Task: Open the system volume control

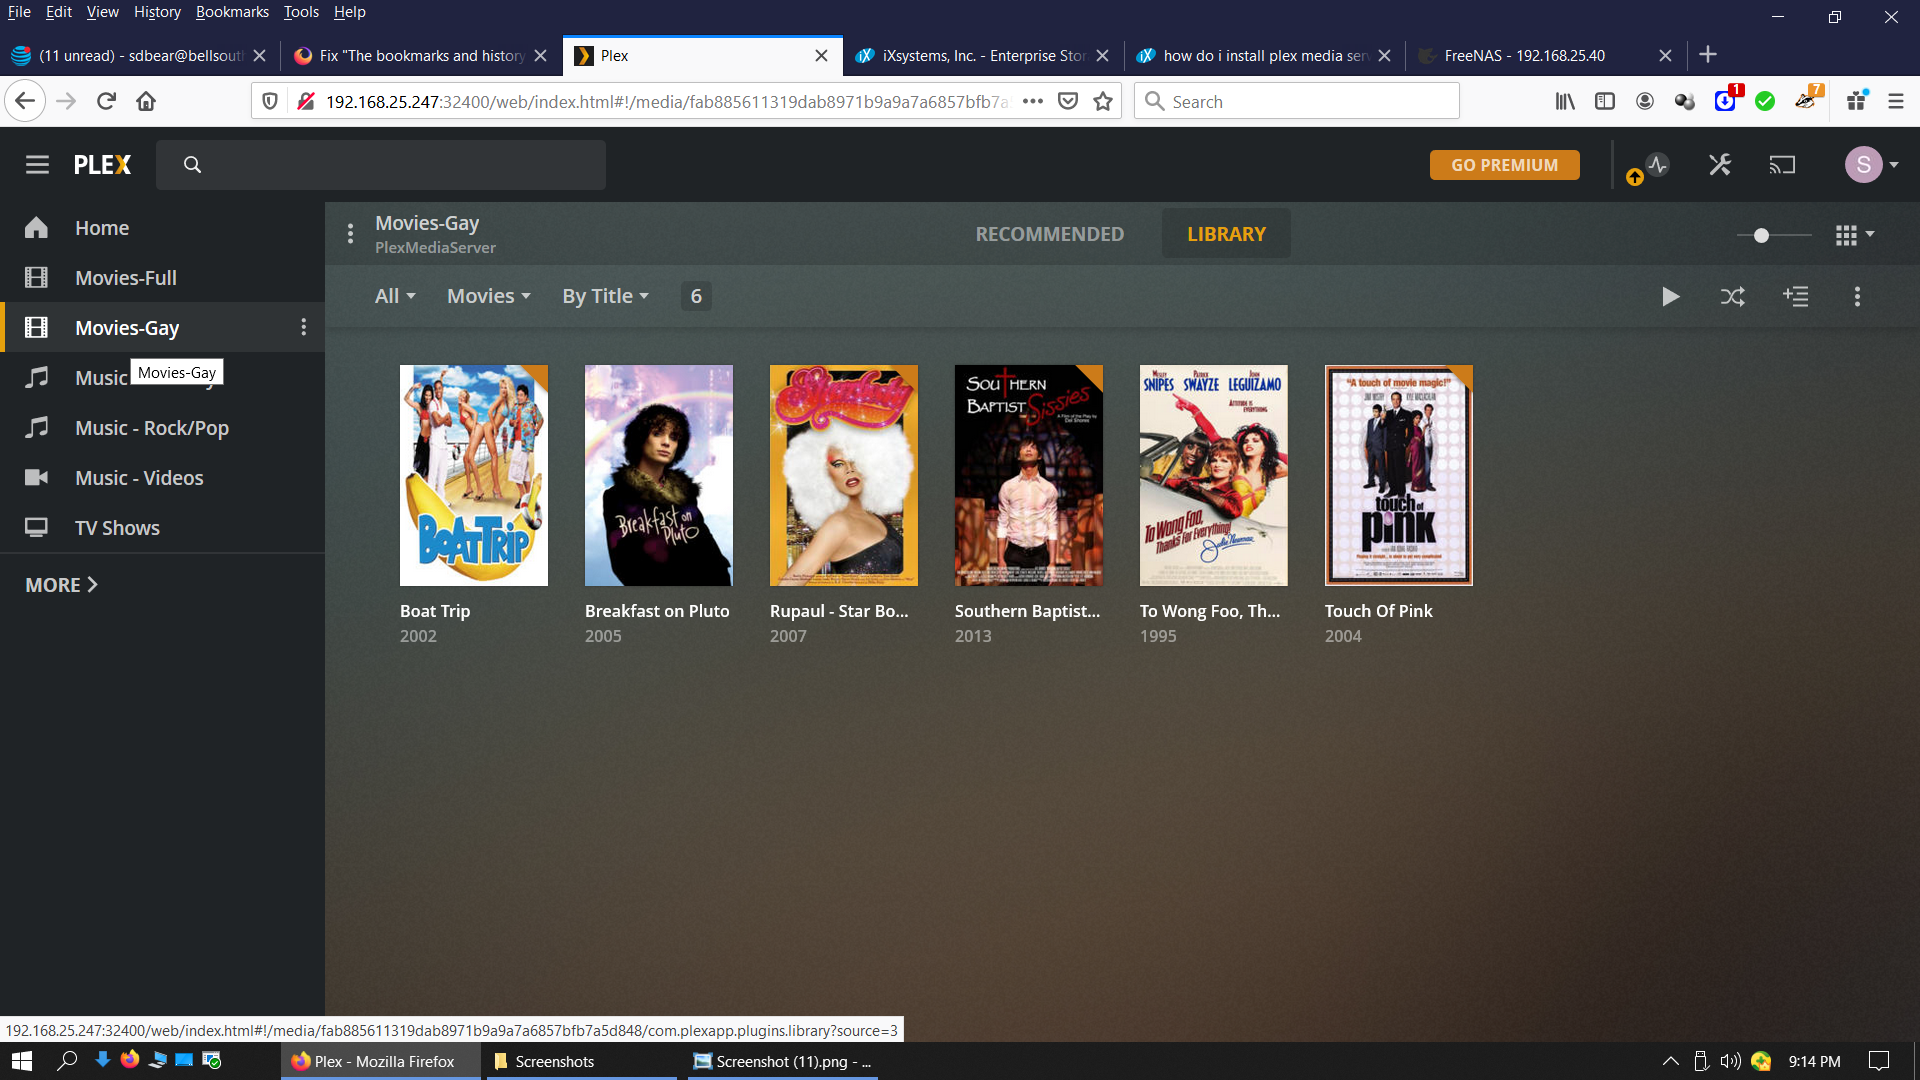Action: (1730, 1061)
